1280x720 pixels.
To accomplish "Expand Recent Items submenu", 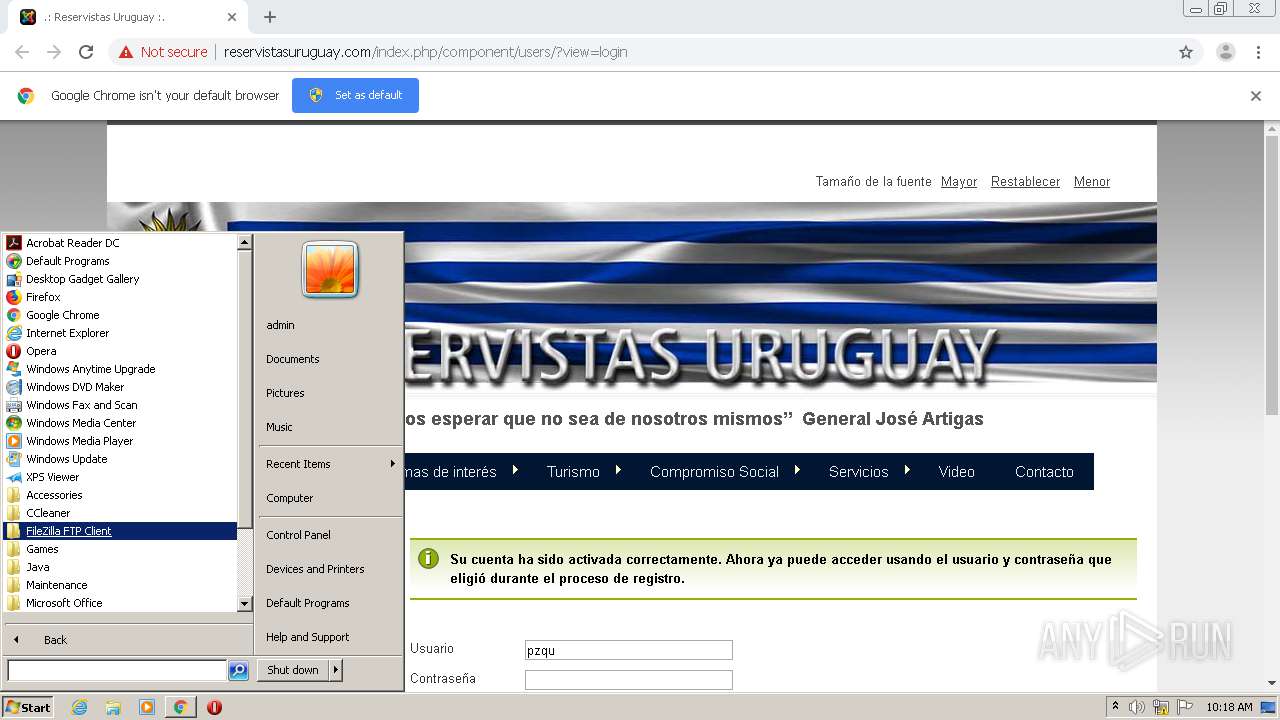I will (329, 464).
